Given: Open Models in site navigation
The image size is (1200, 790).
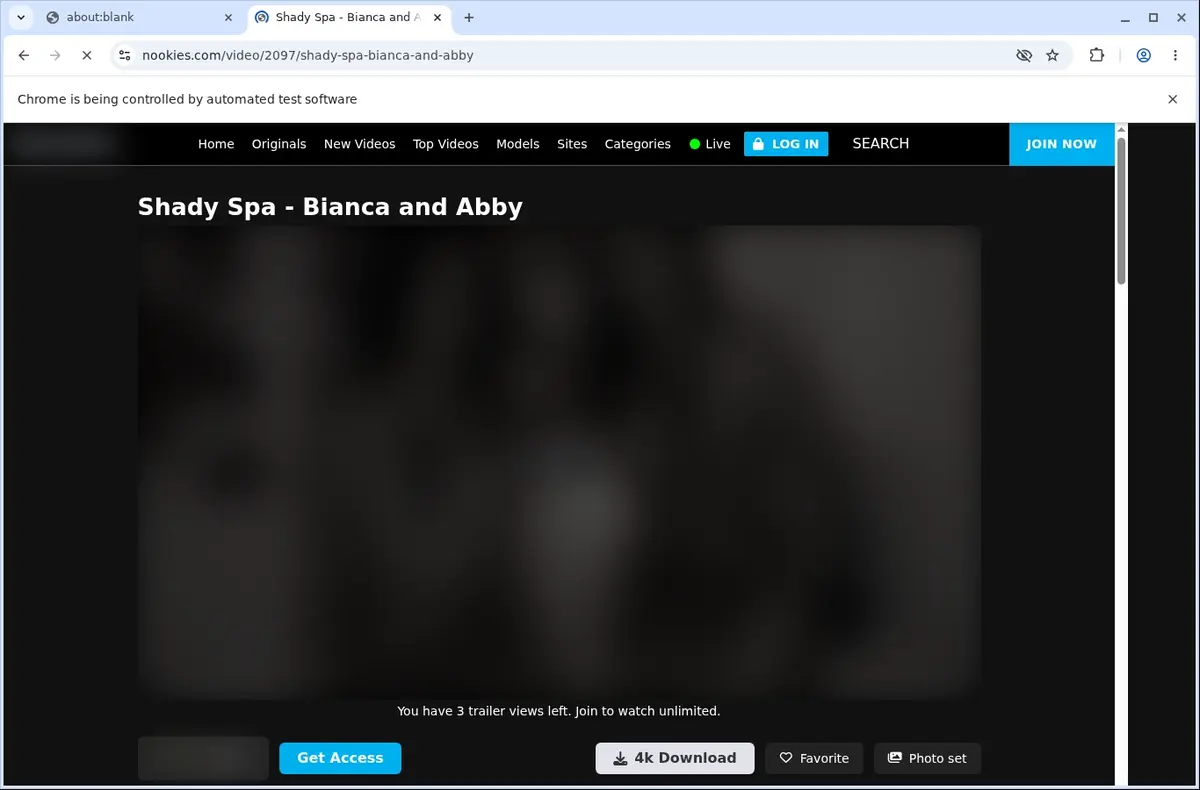Looking at the screenshot, I should [518, 144].
